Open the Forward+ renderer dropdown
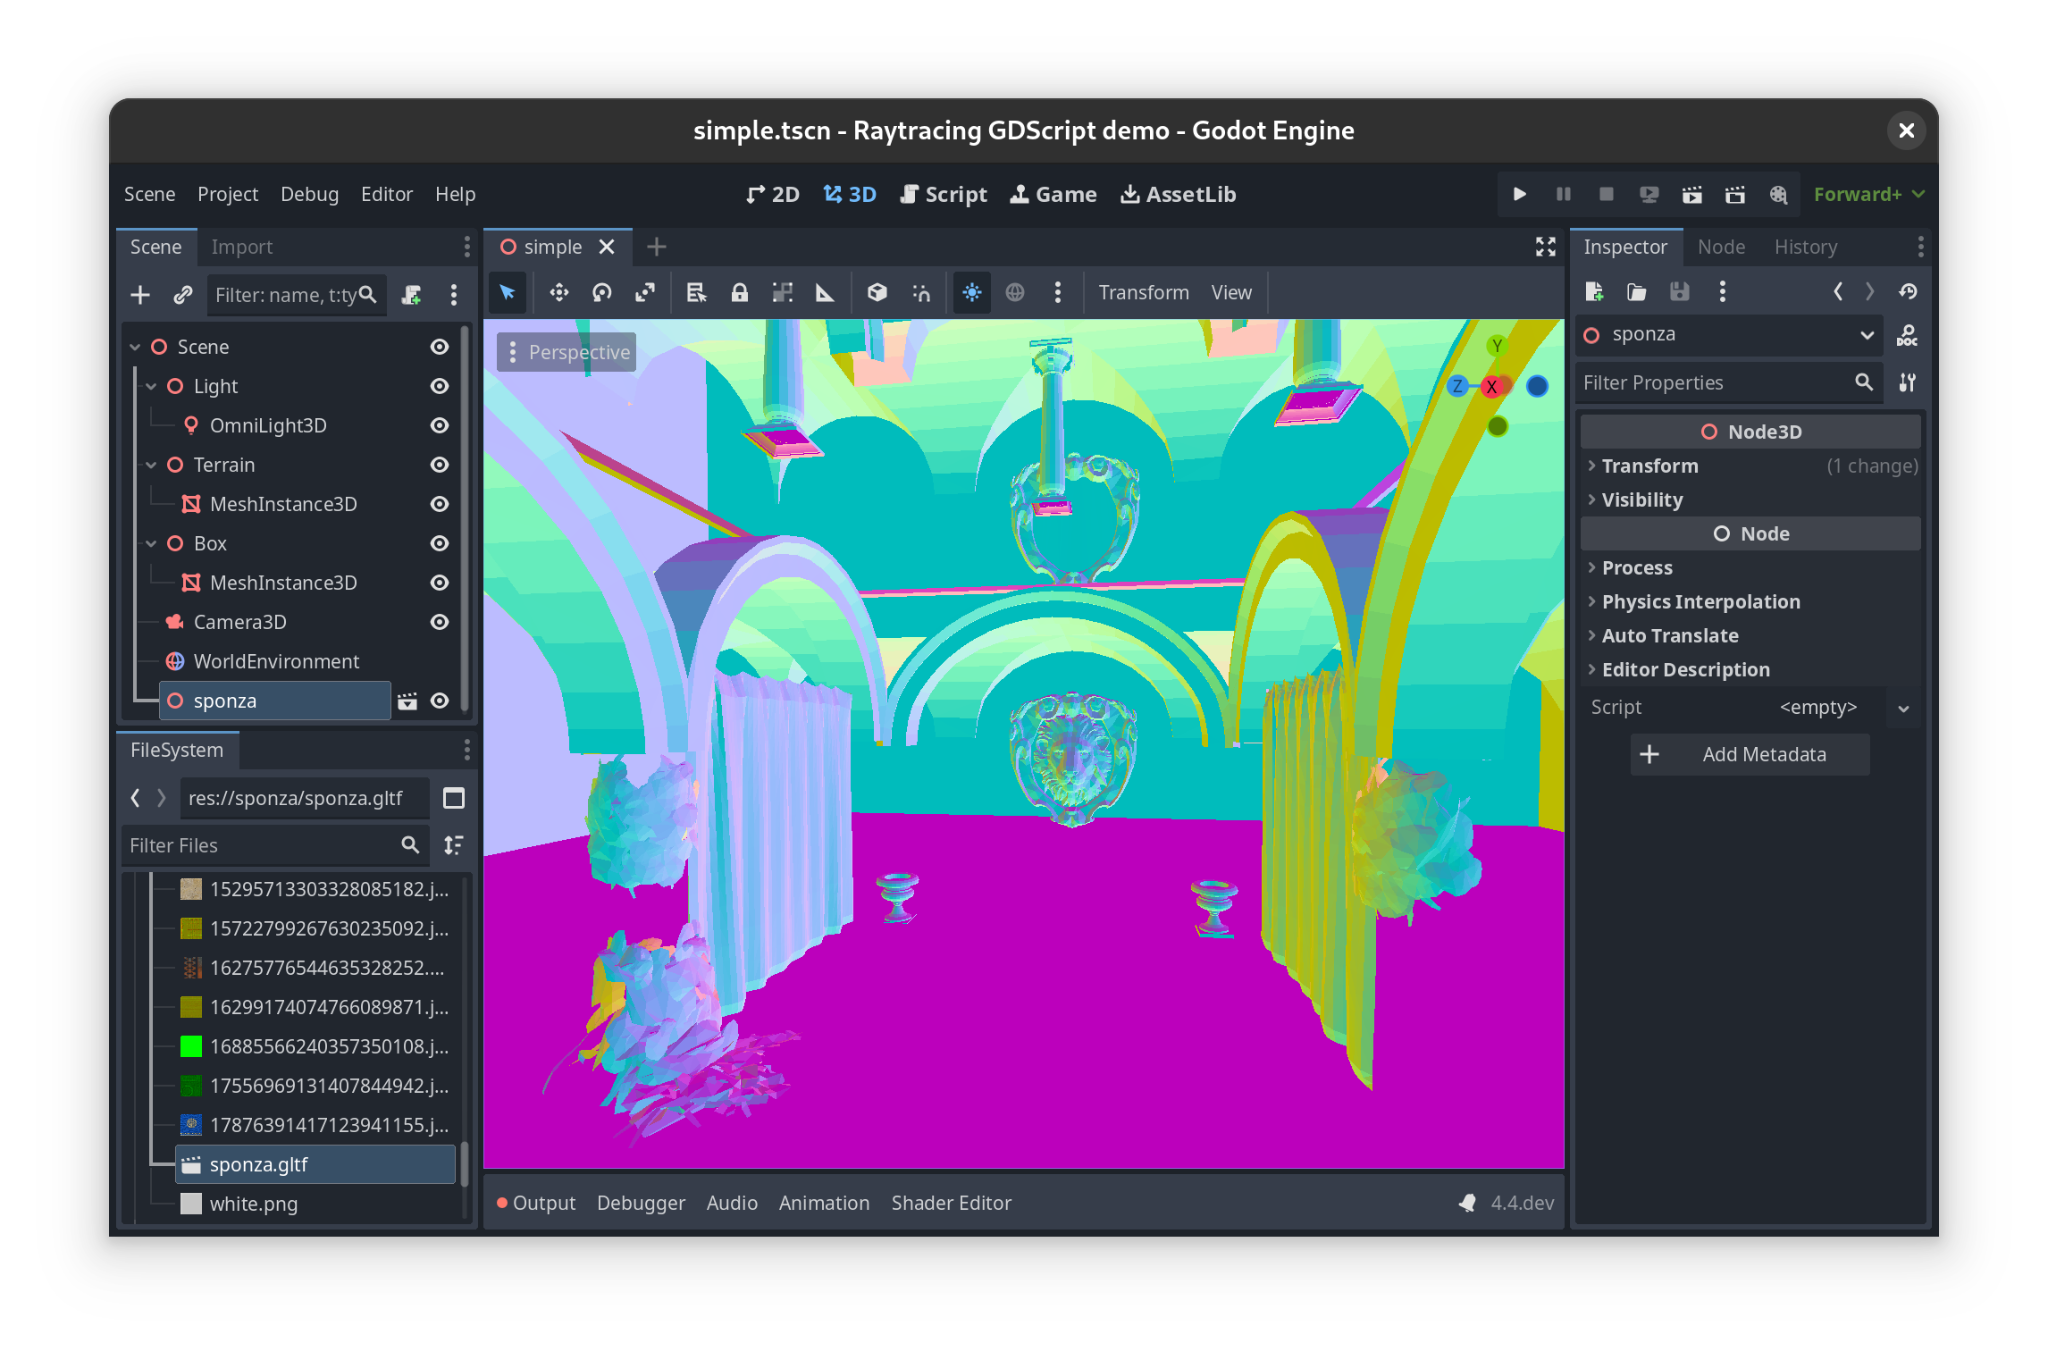2048x1356 pixels. [1868, 194]
